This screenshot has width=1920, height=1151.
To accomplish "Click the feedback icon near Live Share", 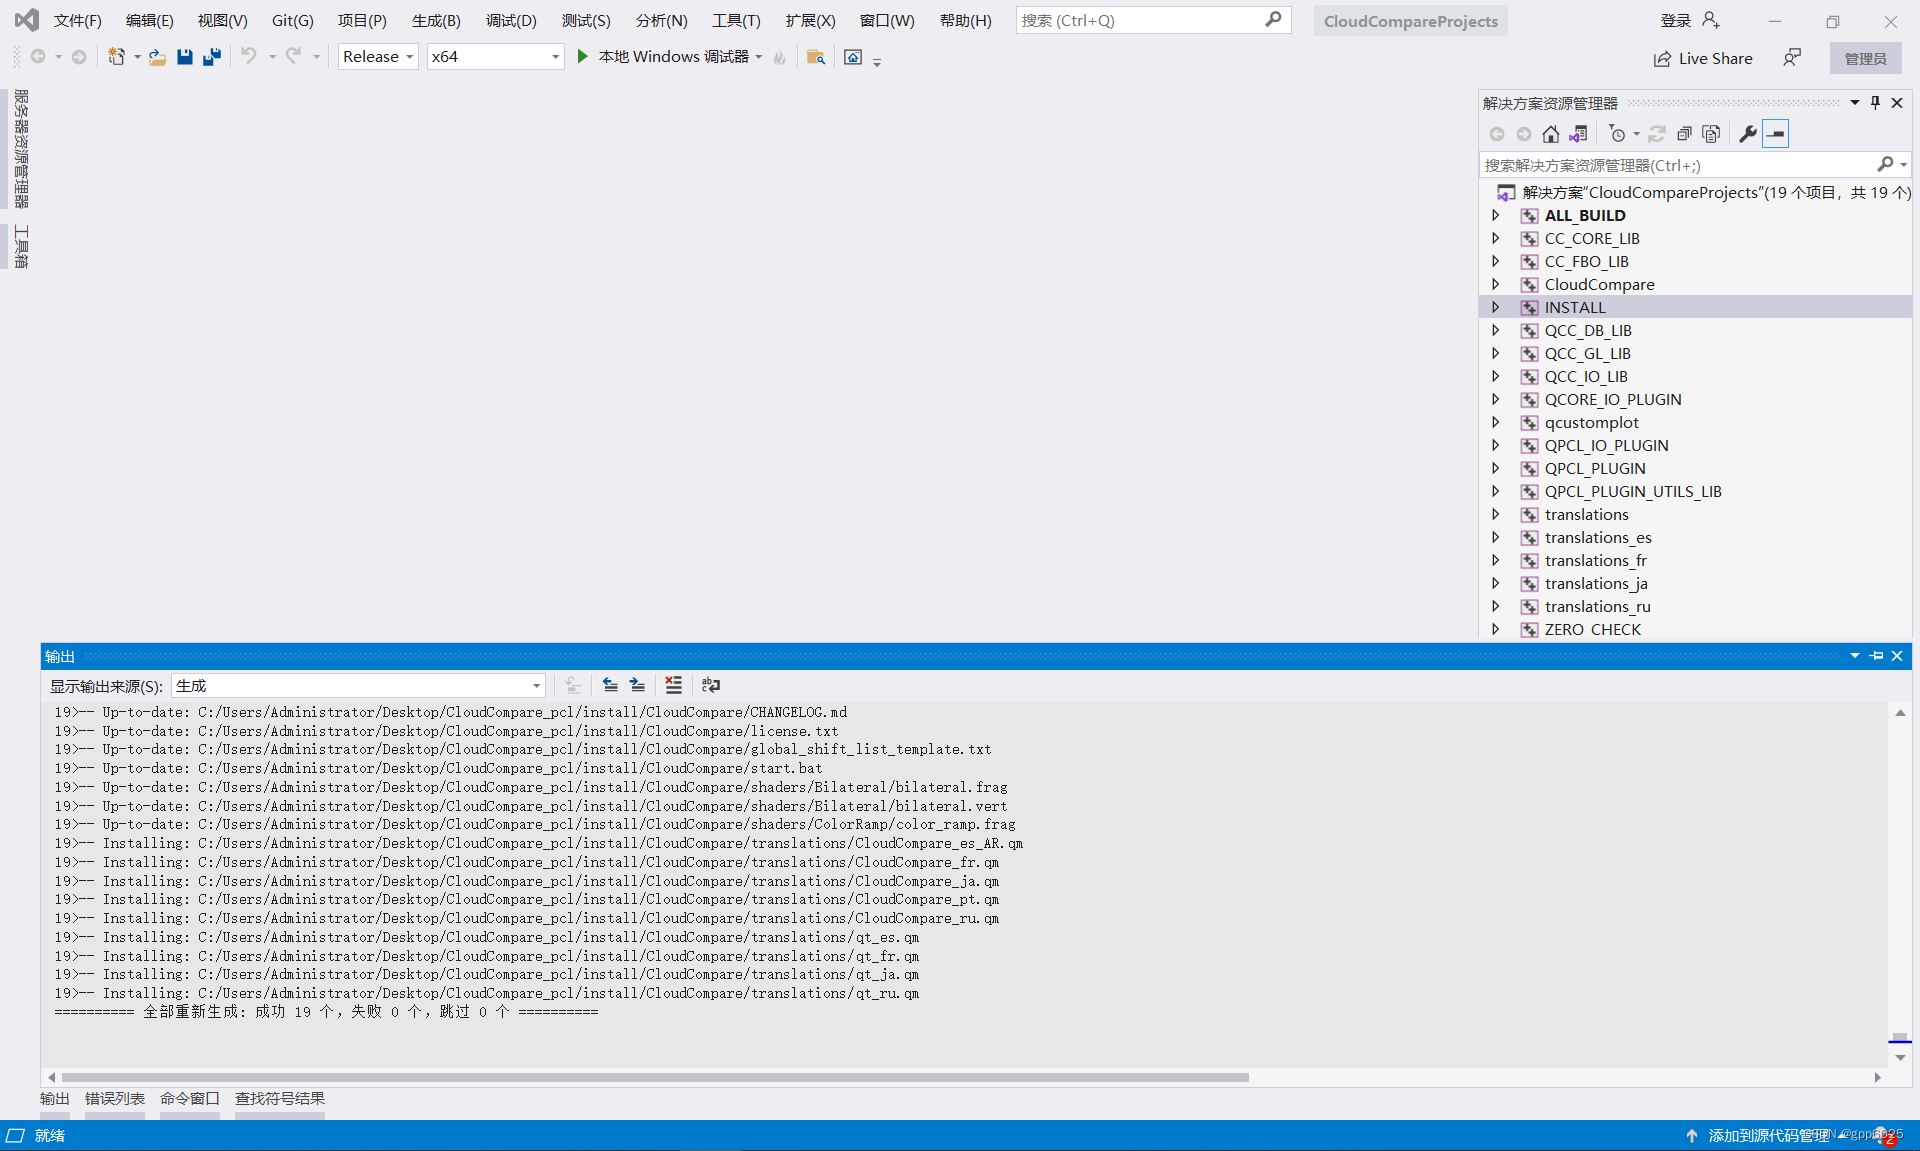I will coord(1792,58).
